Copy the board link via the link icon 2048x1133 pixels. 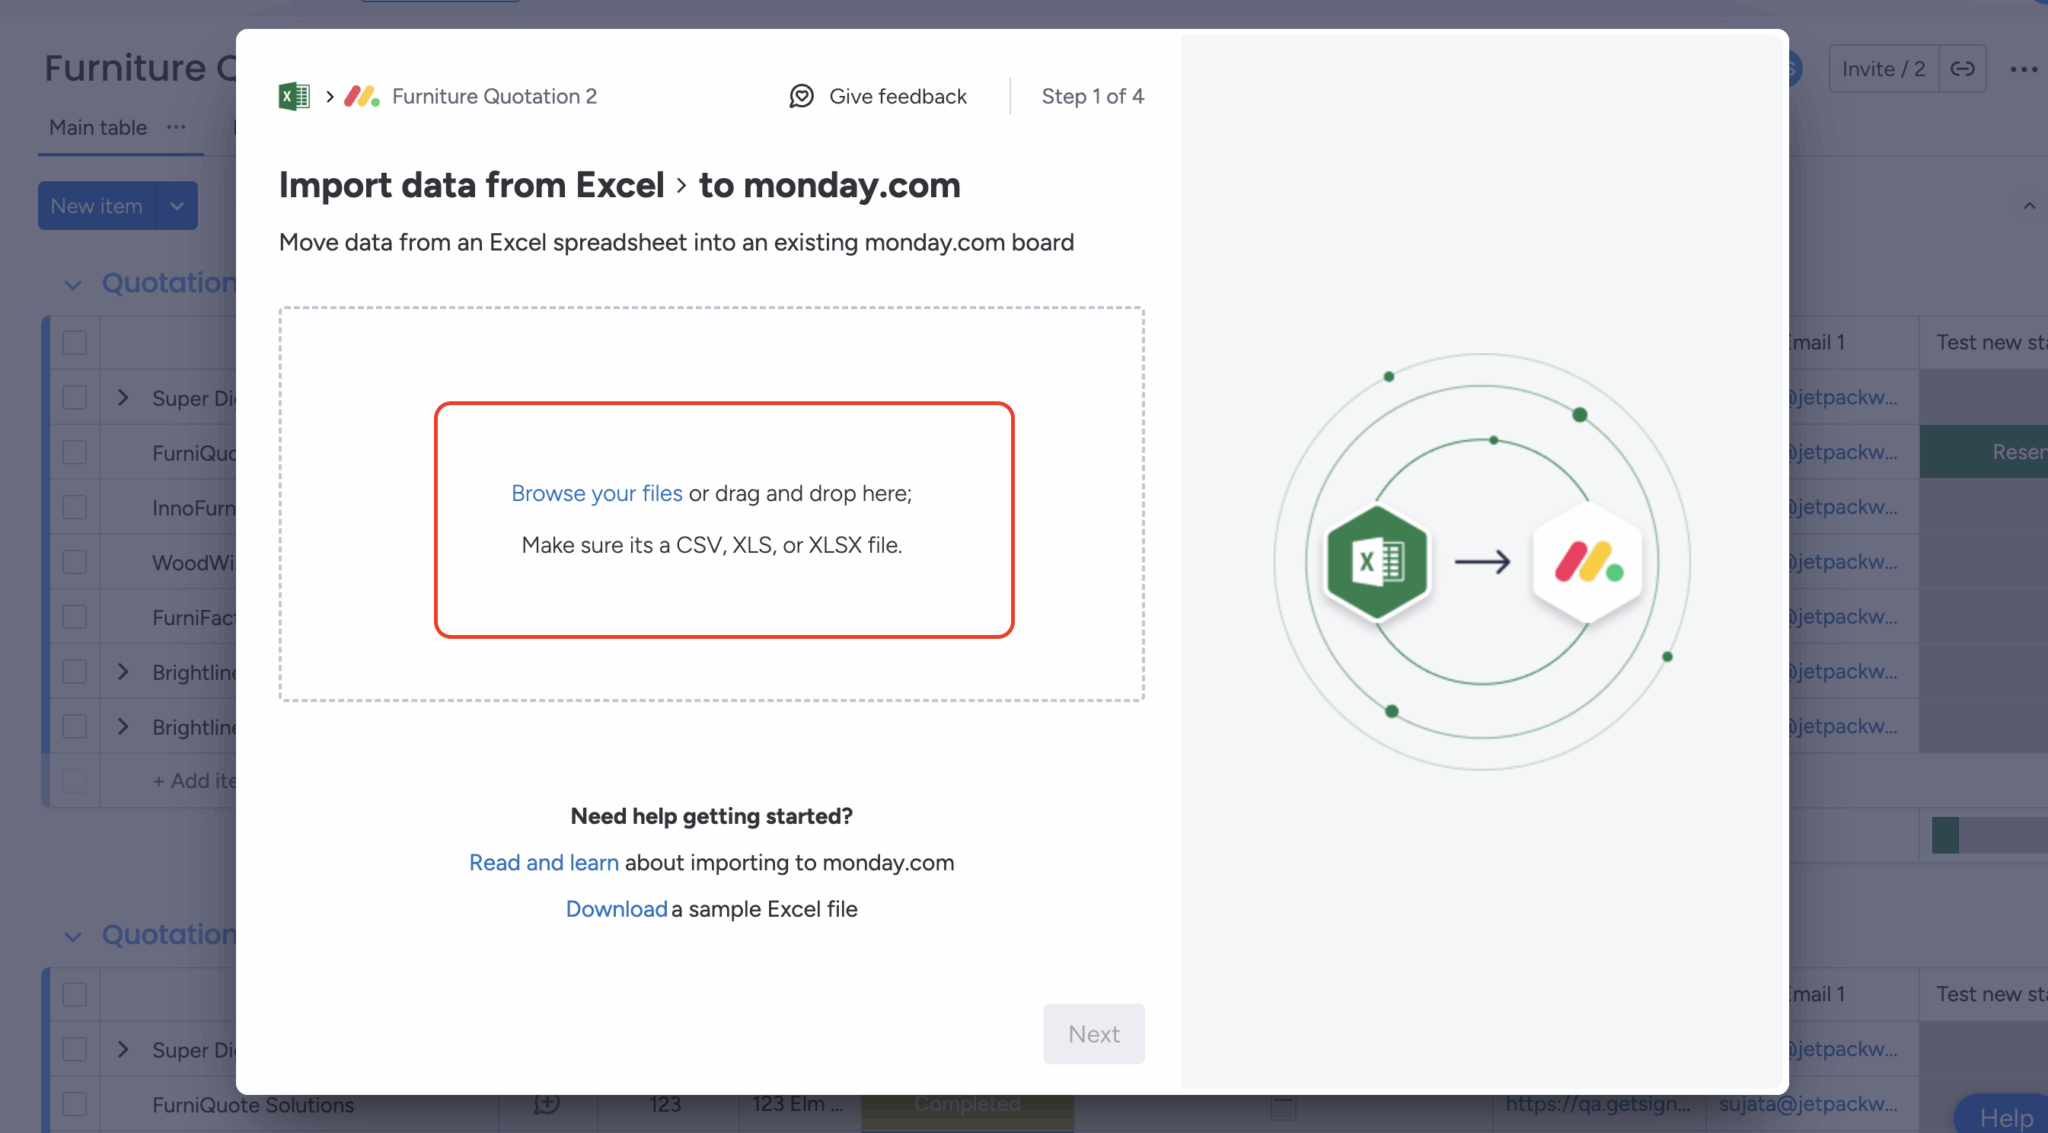[1962, 69]
